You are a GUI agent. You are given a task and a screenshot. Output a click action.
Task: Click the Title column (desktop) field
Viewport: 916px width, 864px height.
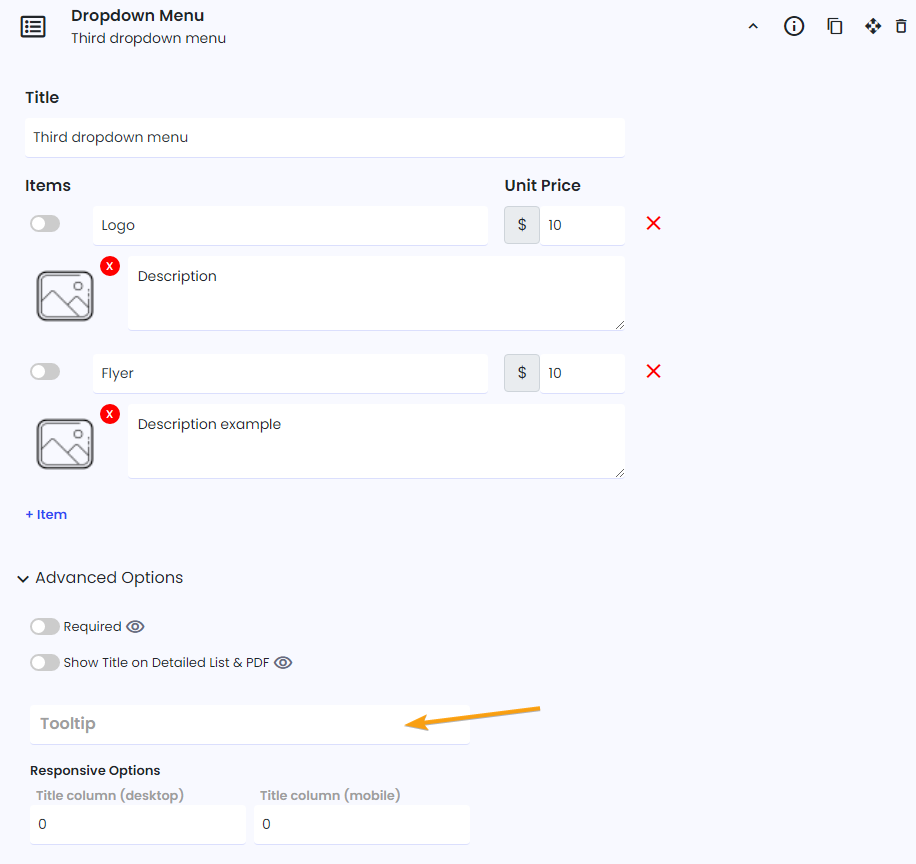point(138,824)
